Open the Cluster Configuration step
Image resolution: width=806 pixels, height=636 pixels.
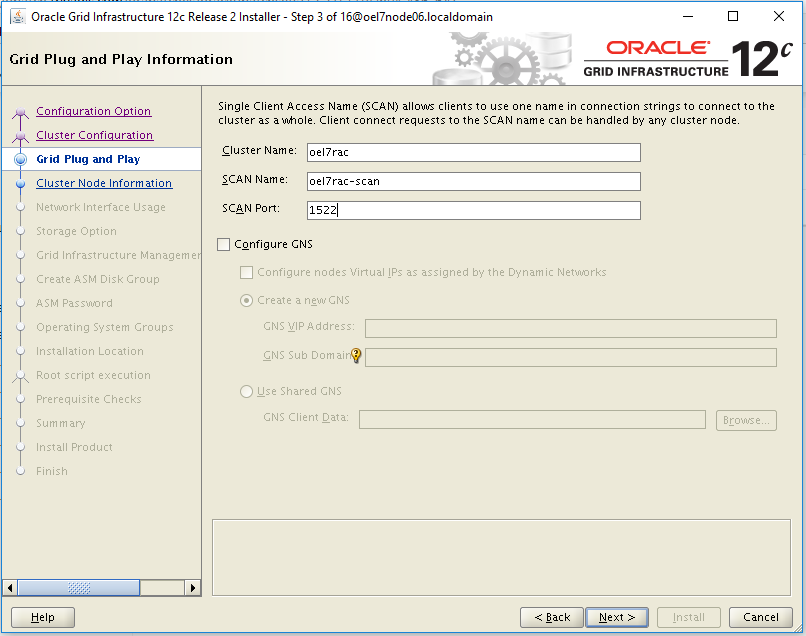point(94,136)
